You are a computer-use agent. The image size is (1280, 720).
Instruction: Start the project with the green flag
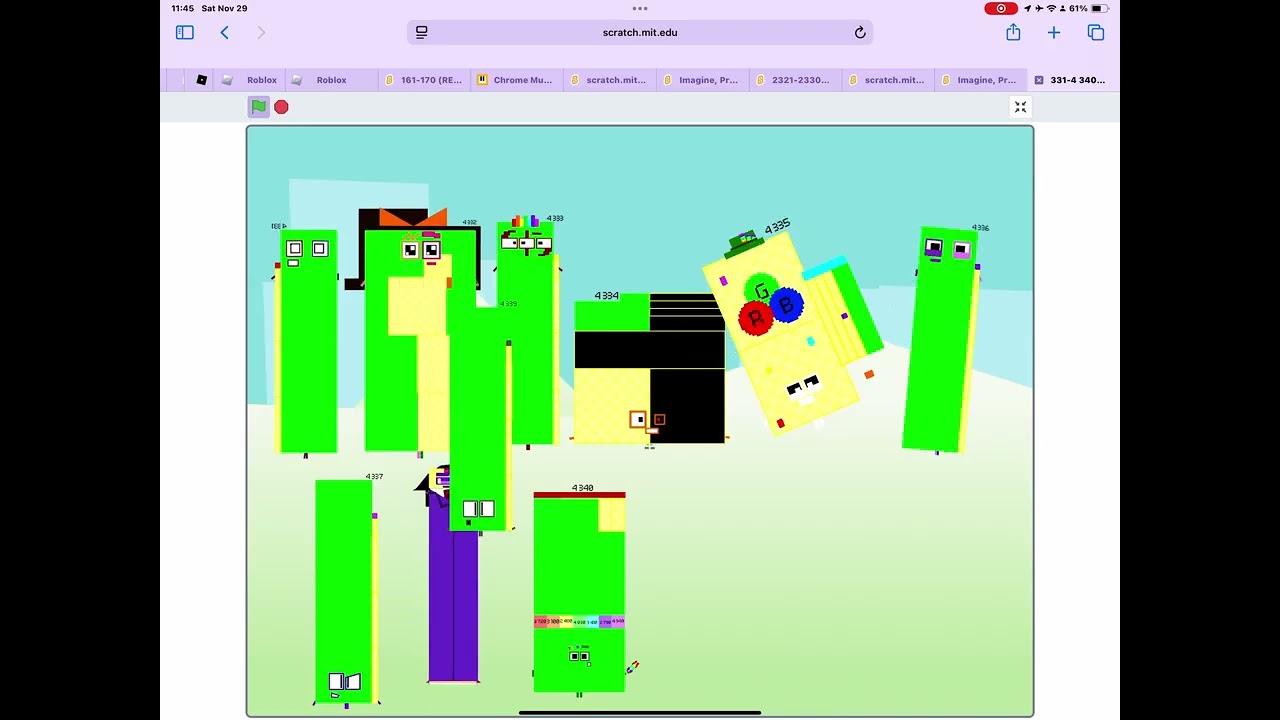(259, 107)
